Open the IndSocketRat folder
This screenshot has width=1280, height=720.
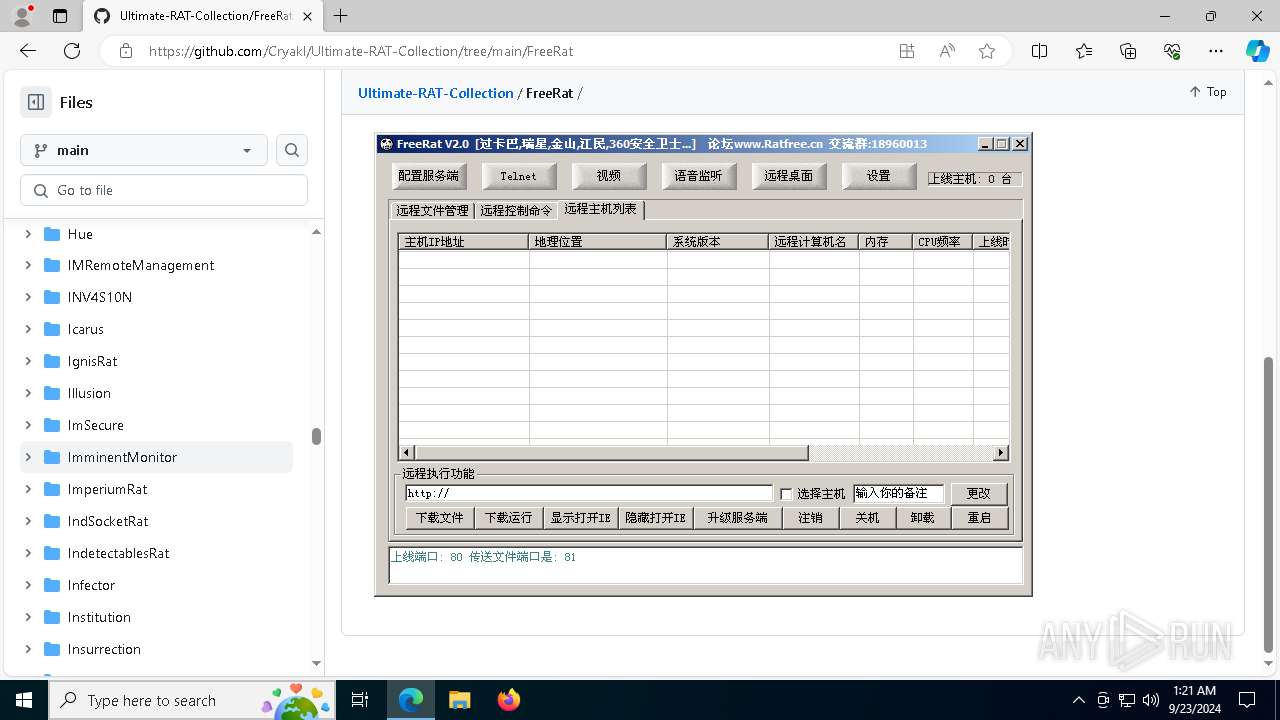point(108,521)
